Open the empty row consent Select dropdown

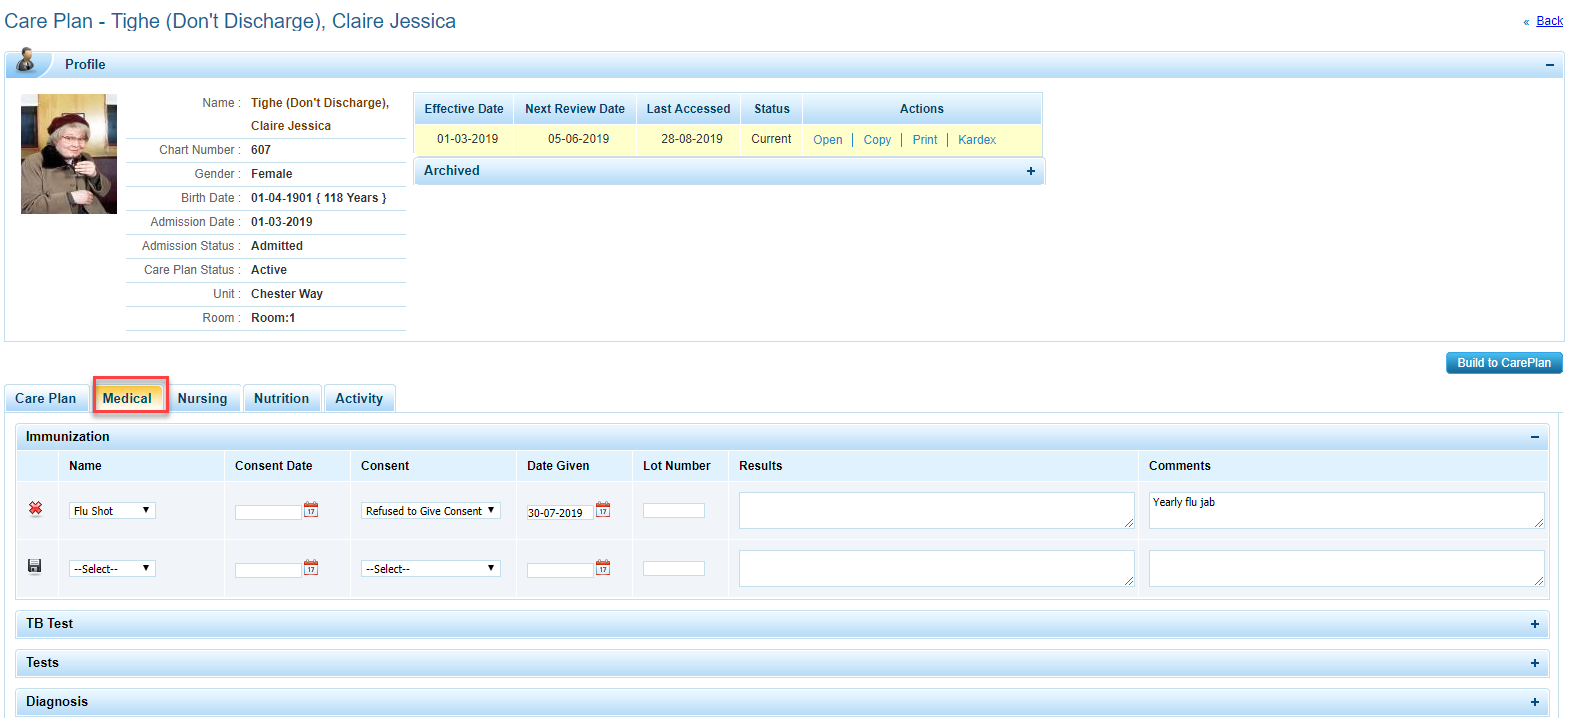[430, 569]
